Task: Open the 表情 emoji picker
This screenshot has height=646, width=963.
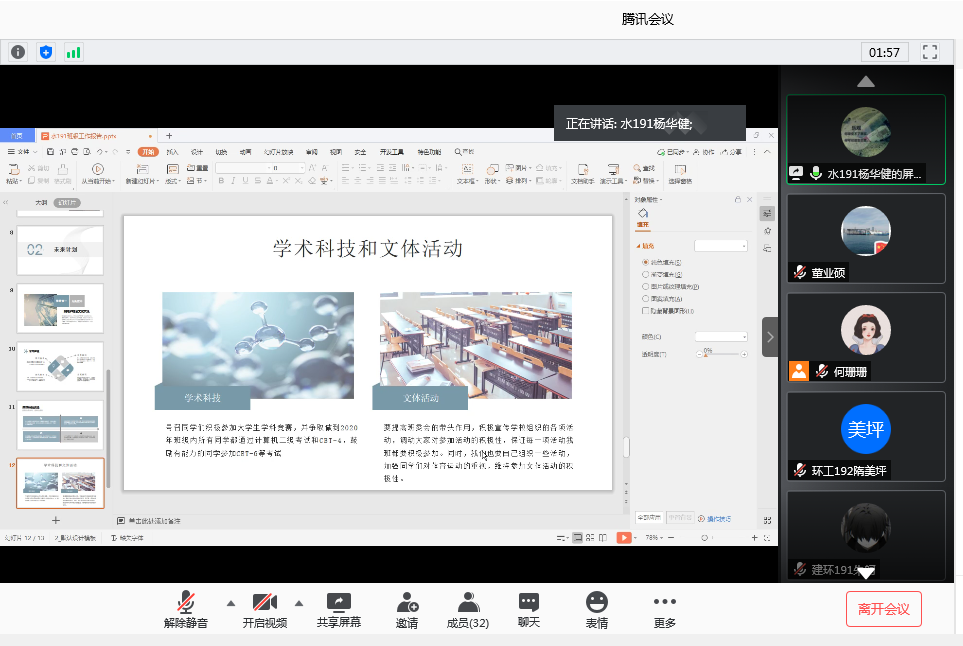Action: click(597, 602)
